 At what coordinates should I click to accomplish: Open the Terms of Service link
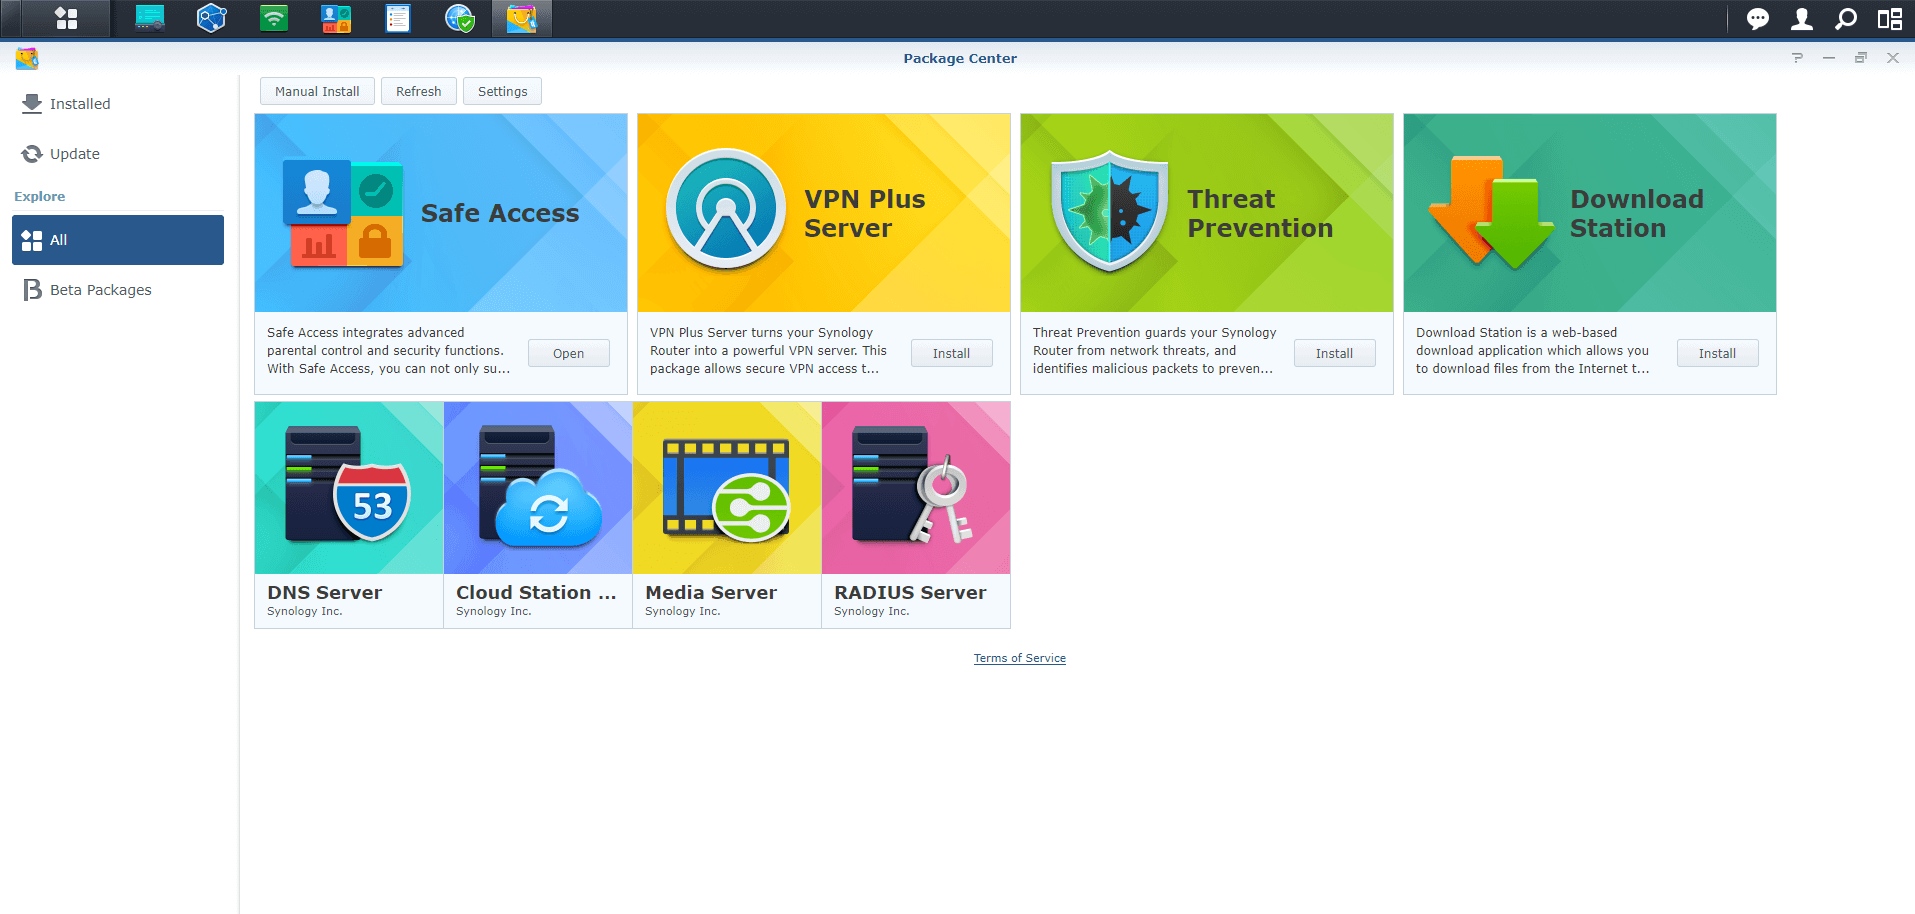pyautogui.click(x=1020, y=658)
